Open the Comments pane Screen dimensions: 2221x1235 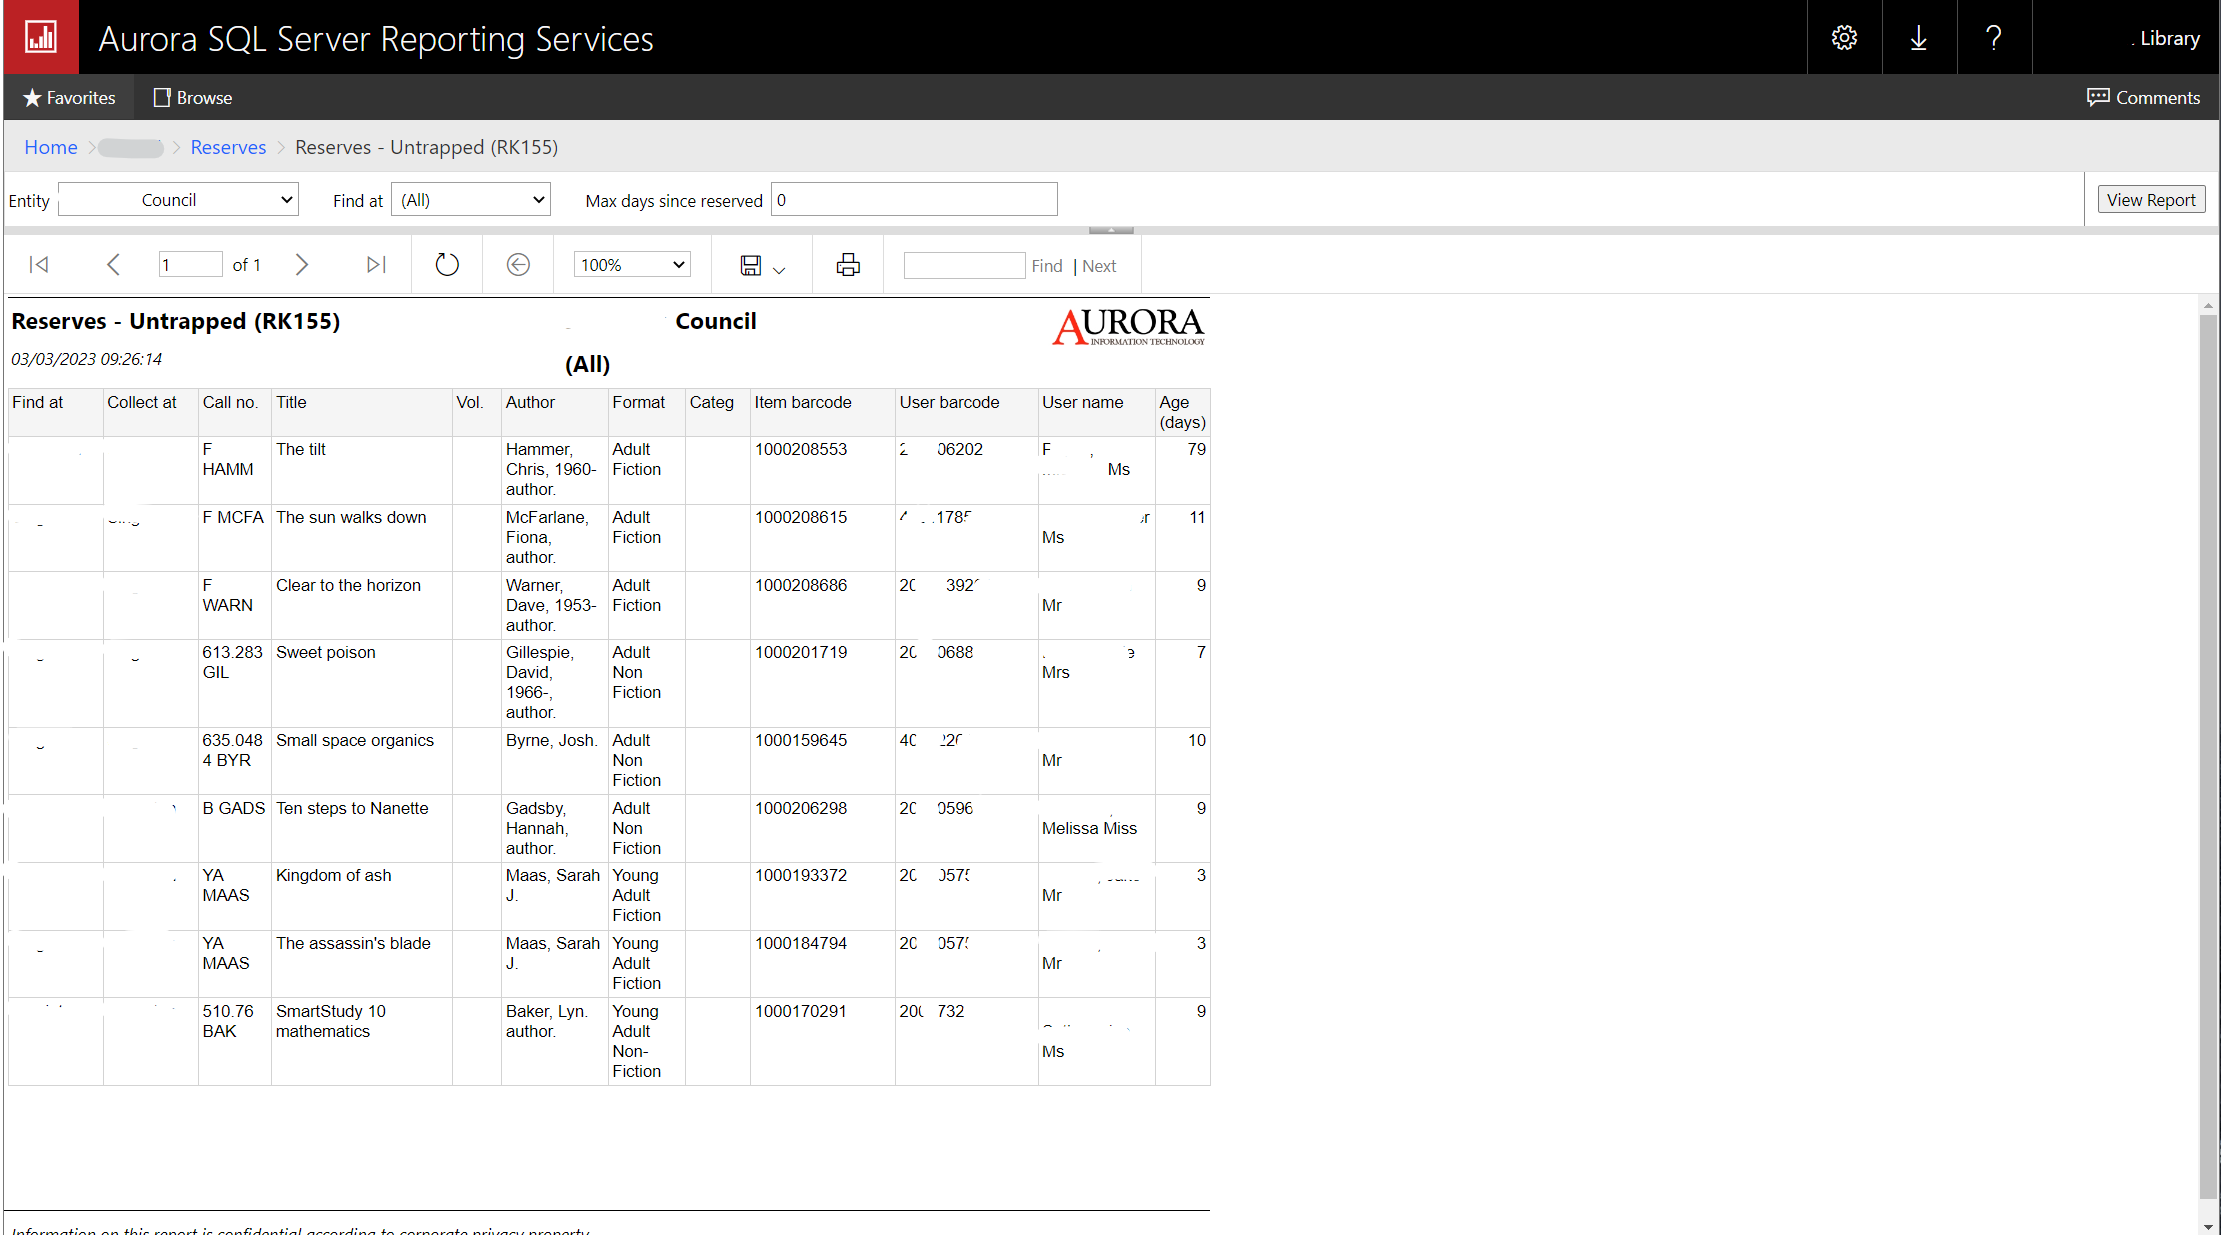(x=2143, y=98)
